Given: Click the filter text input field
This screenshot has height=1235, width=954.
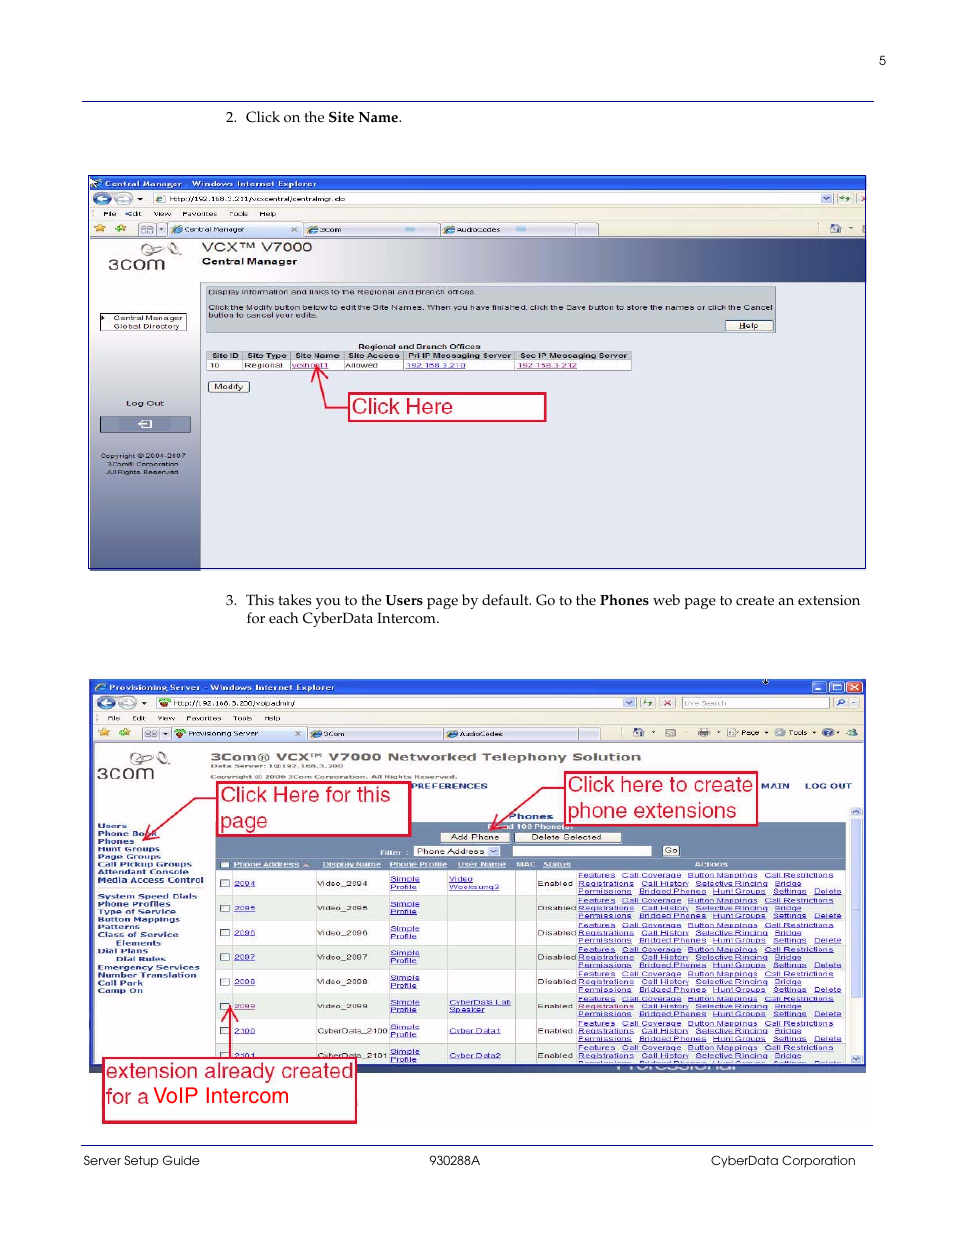Looking at the screenshot, I should pyautogui.click(x=582, y=851).
